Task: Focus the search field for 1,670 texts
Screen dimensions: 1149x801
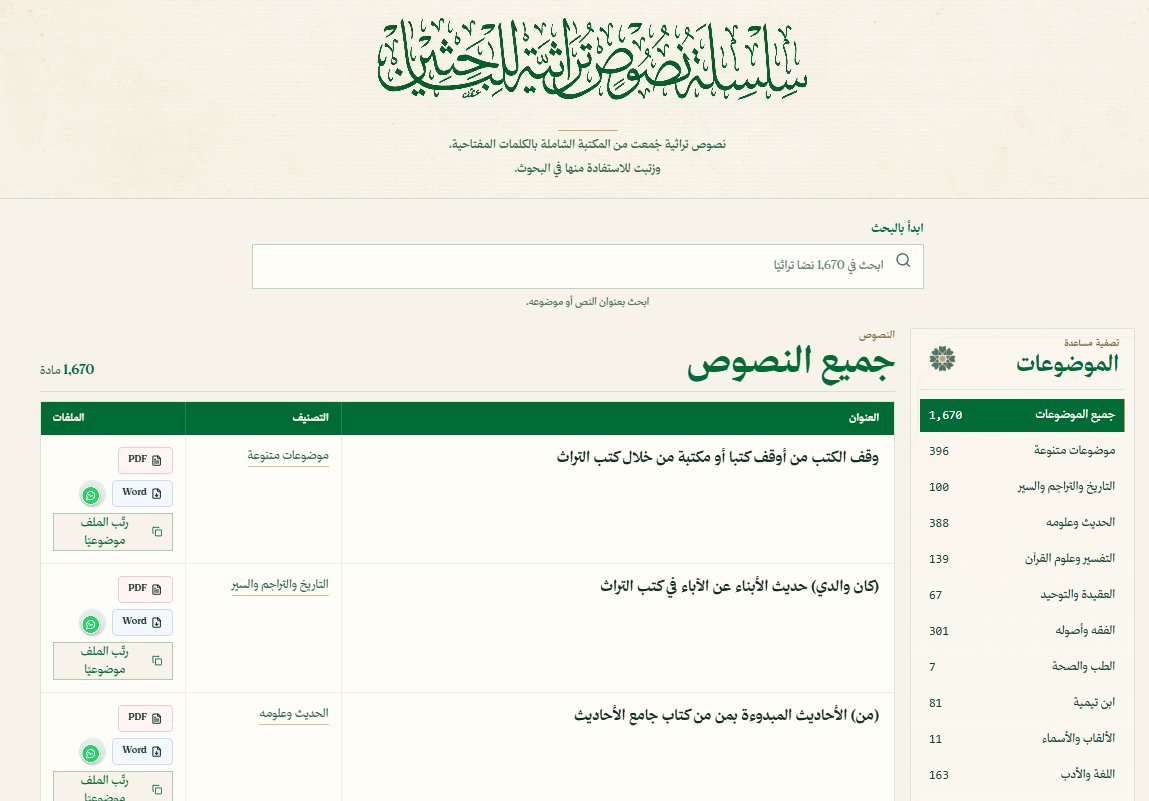Action: (x=588, y=266)
